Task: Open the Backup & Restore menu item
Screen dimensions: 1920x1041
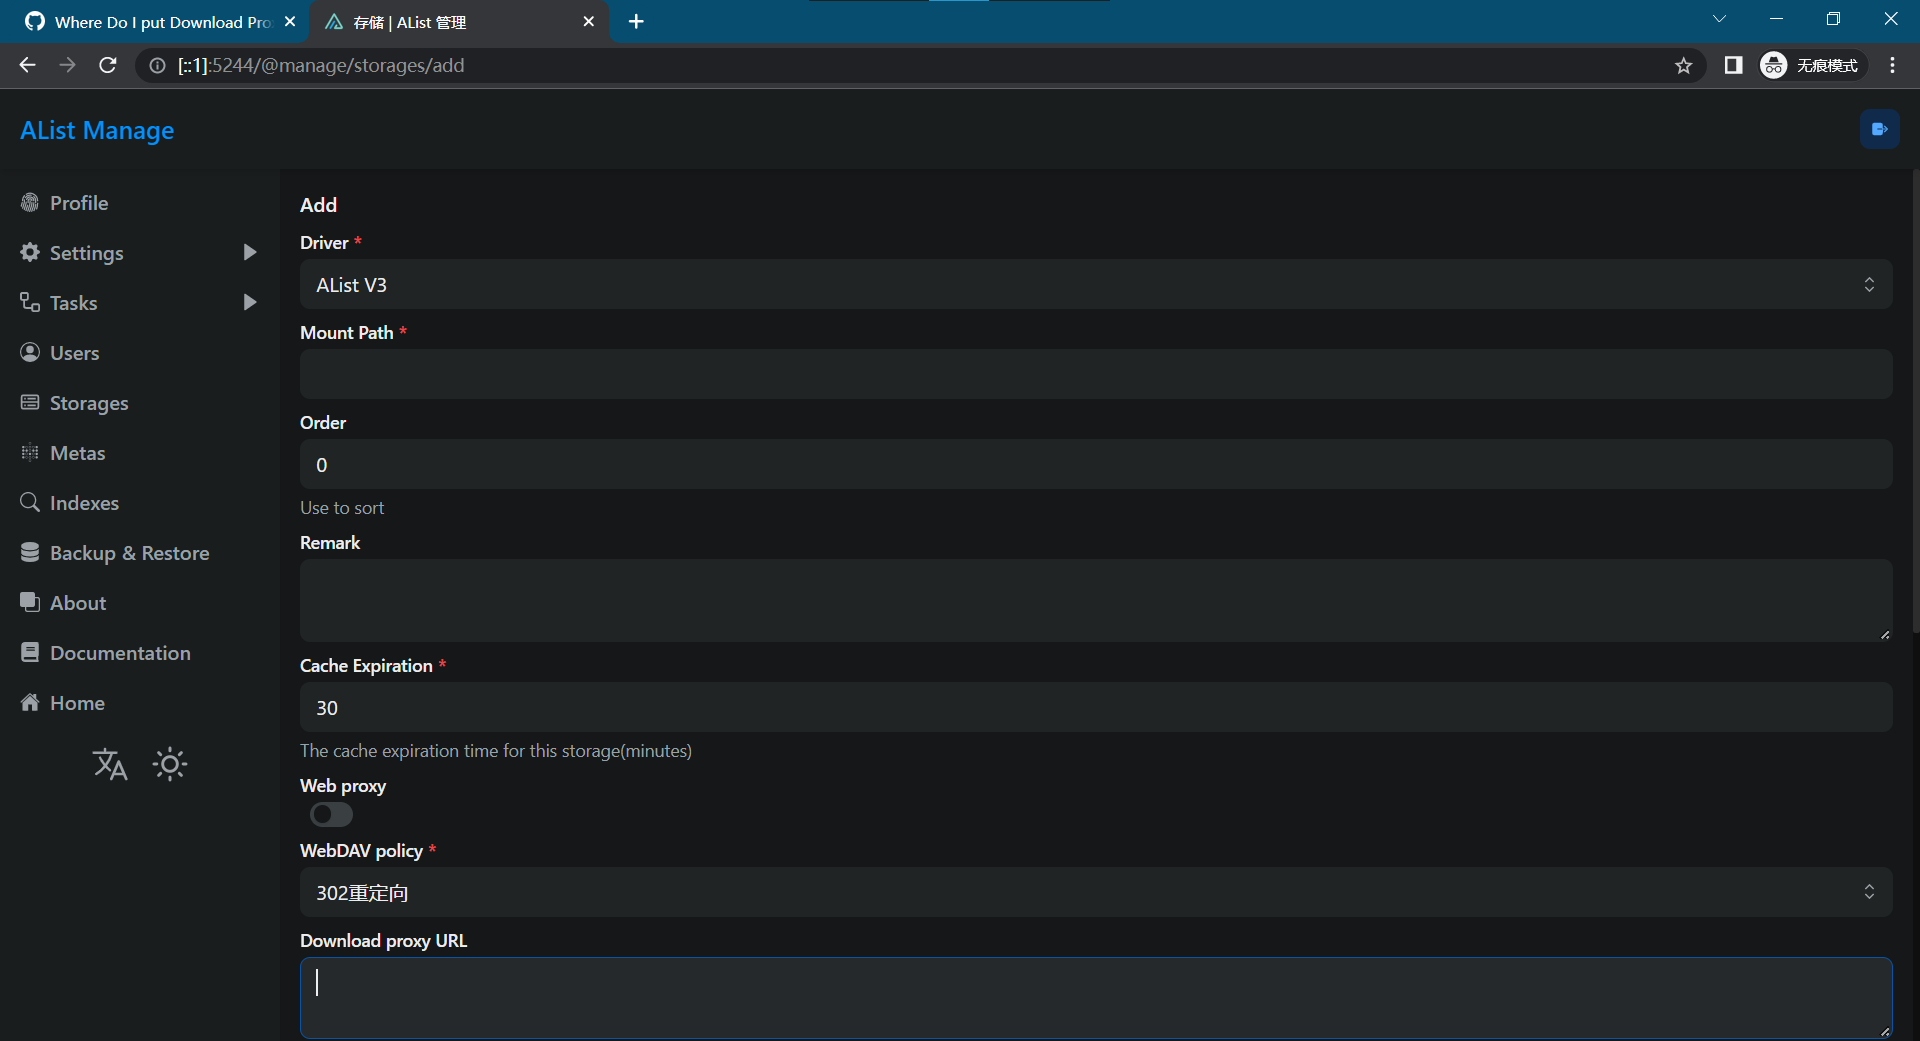Action: point(130,553)
